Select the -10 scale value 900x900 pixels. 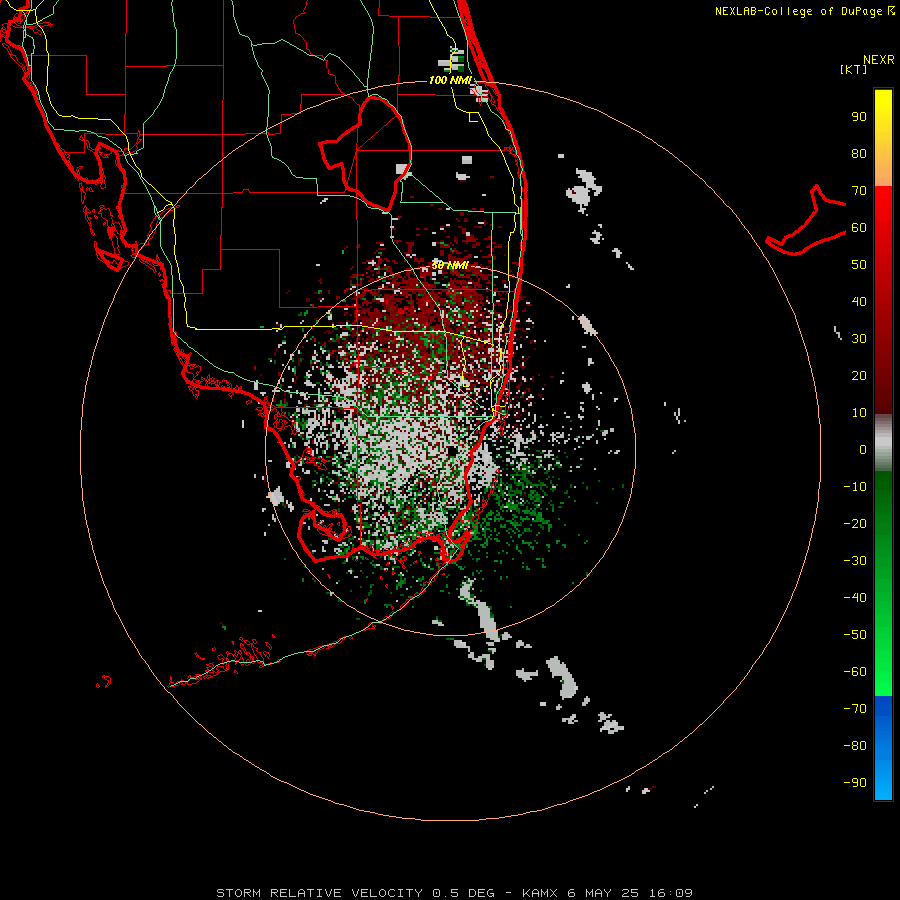[855, 487]
